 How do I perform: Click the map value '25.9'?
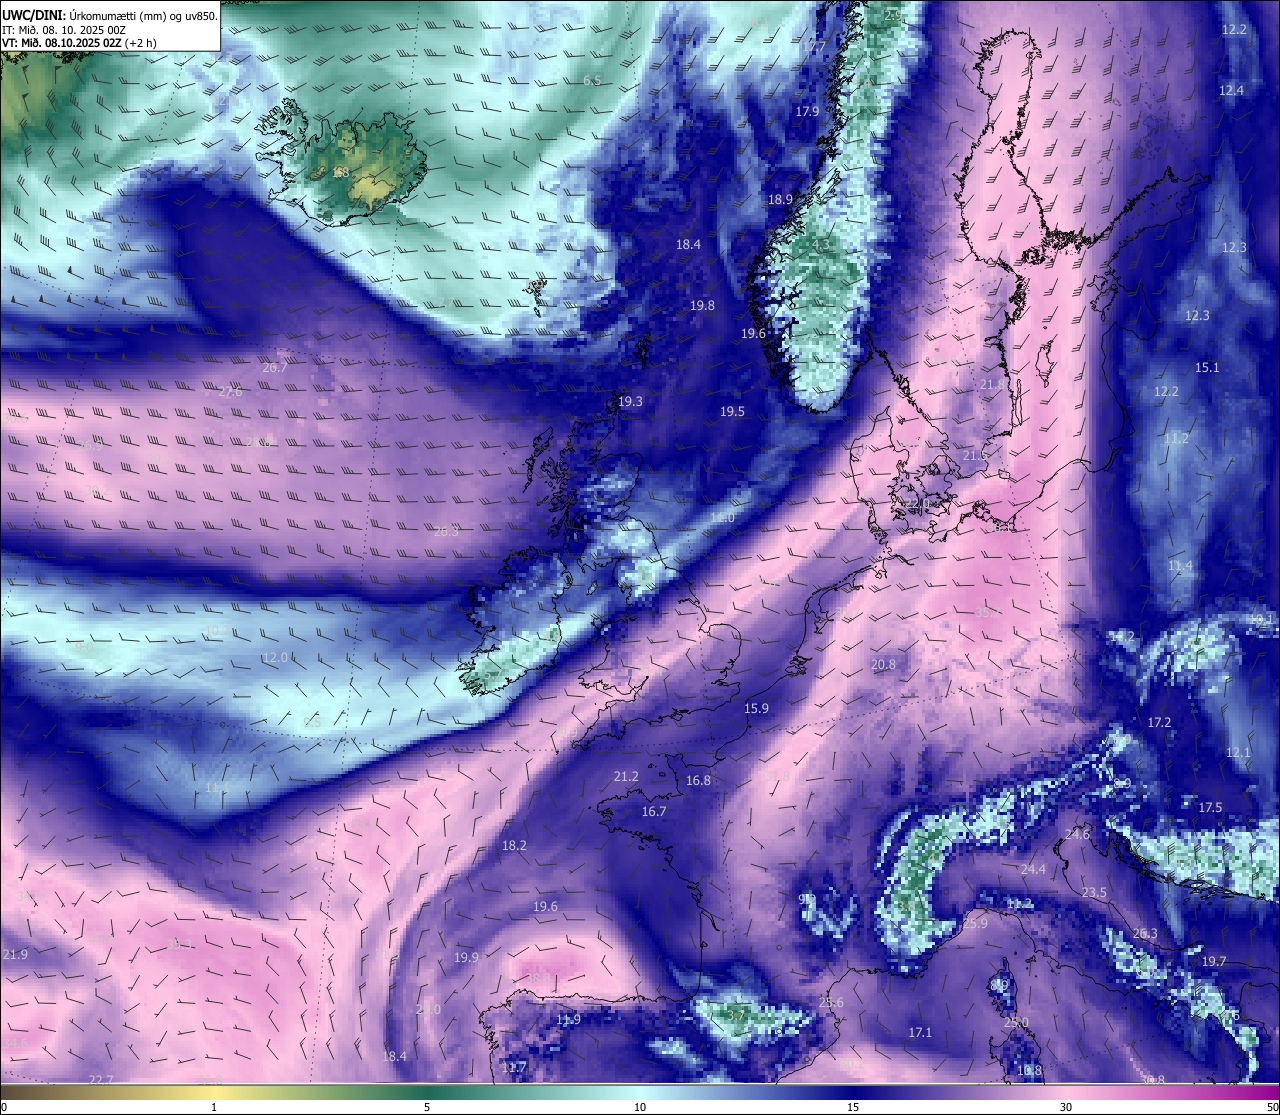pos(975,924)
